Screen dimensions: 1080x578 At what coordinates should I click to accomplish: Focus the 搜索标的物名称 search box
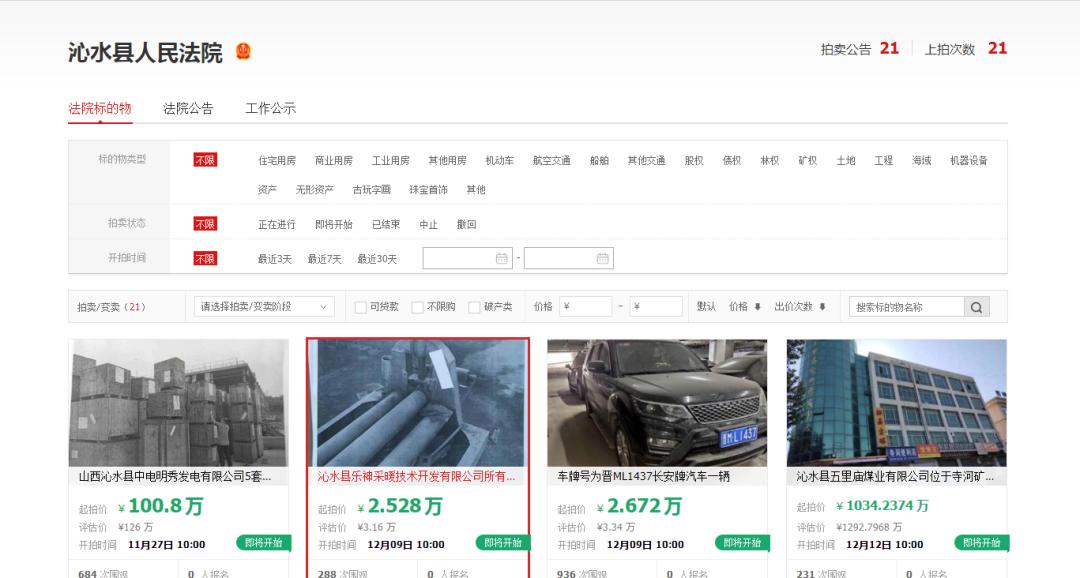[x=906, y=307]
